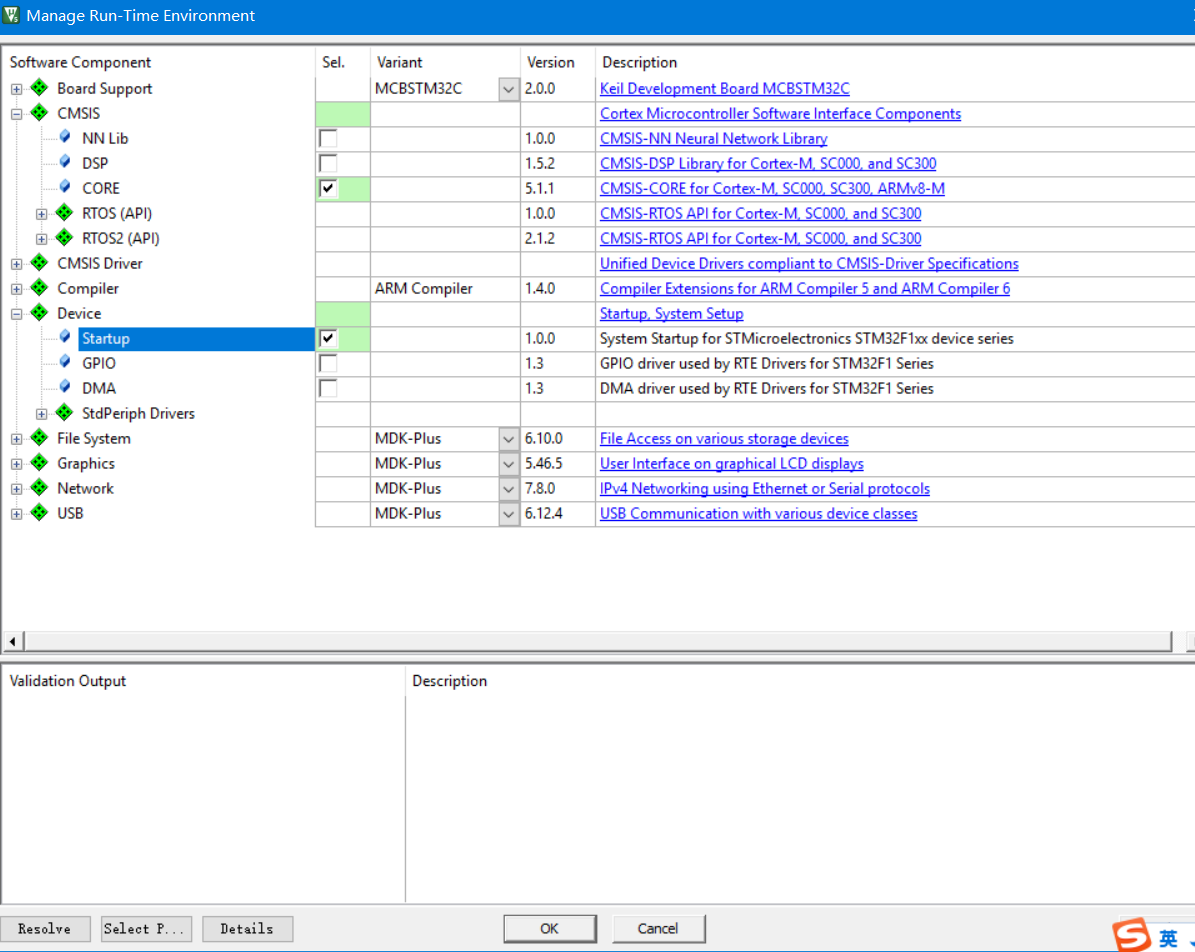Confirm with the OK button

(549, 928)
